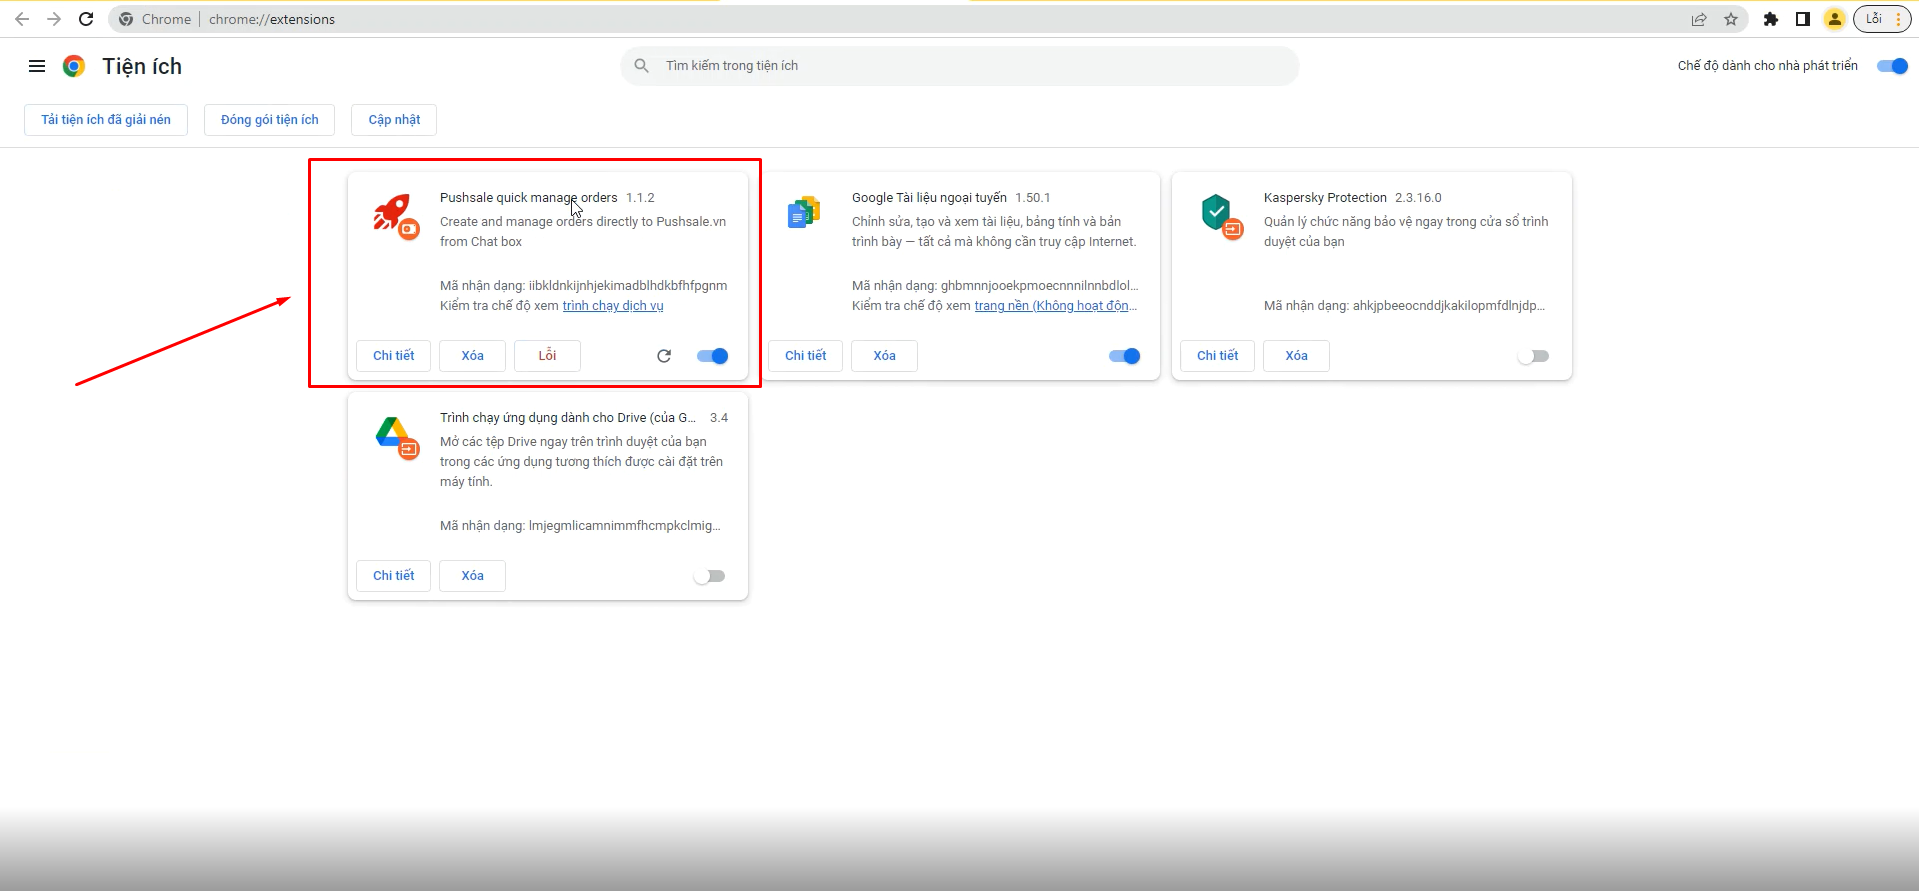Click the browser reload page icon

click(x=86, y=19)
